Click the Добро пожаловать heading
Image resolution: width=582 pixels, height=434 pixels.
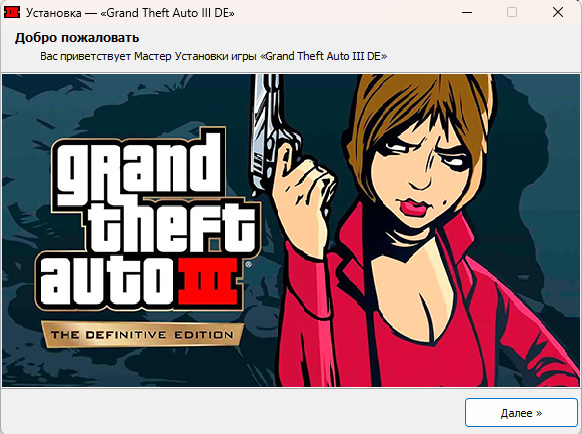(77, 37)
